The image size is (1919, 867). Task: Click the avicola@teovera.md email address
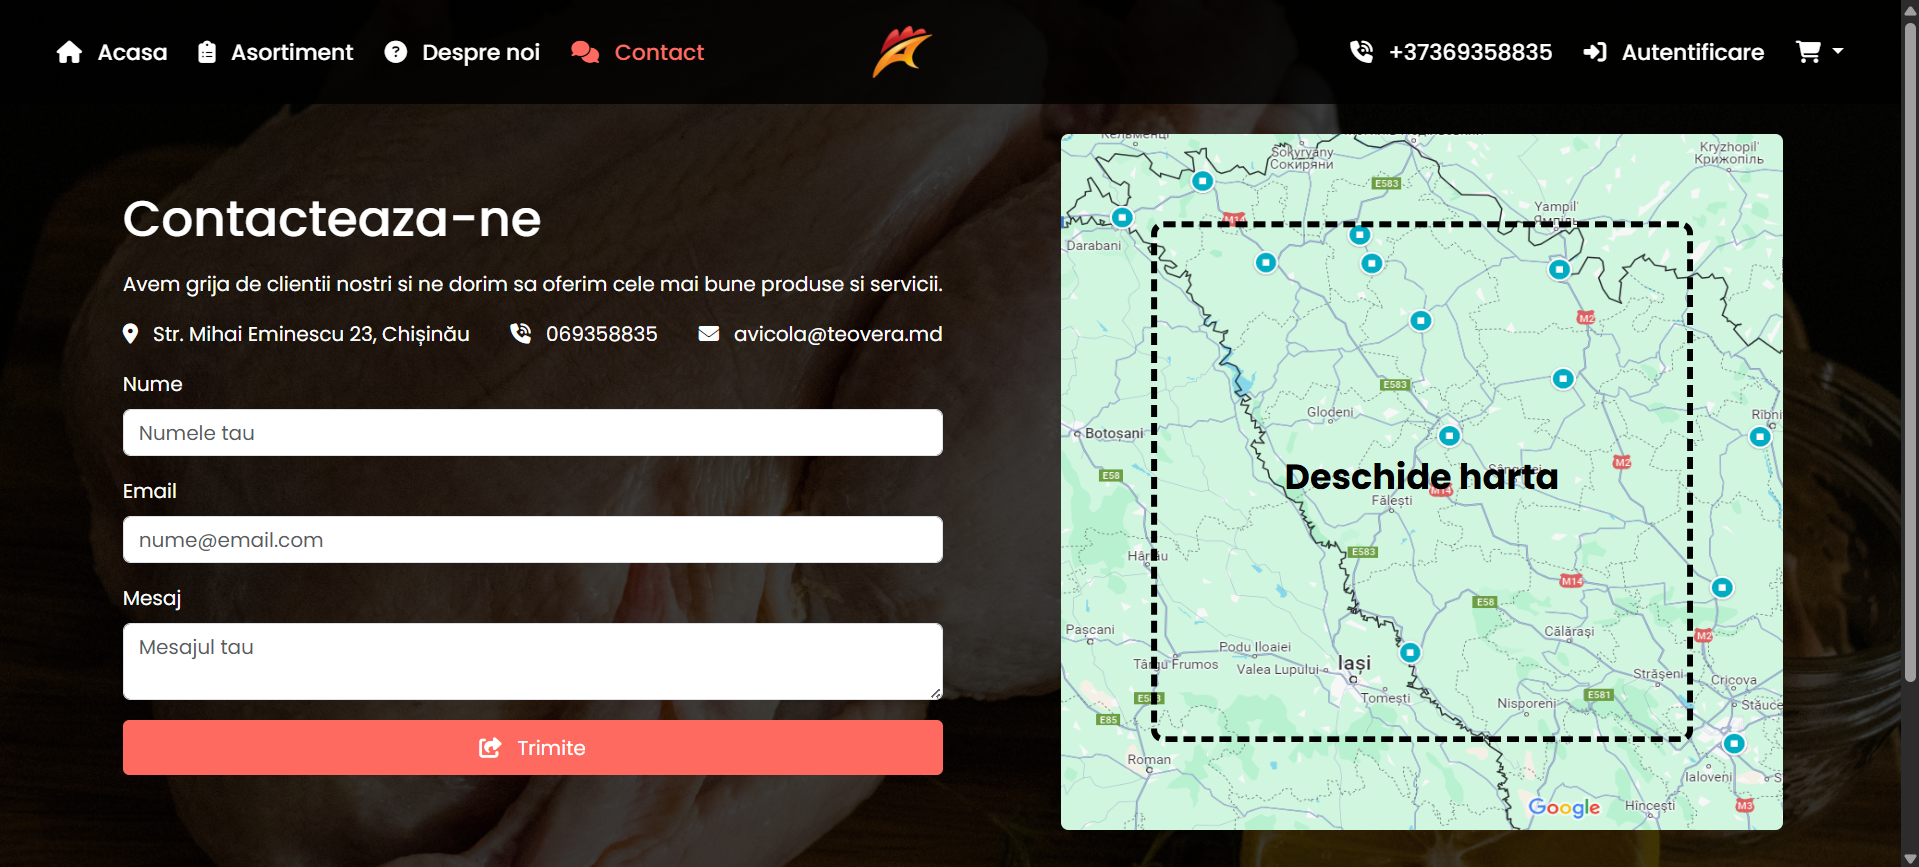[838, 334]
